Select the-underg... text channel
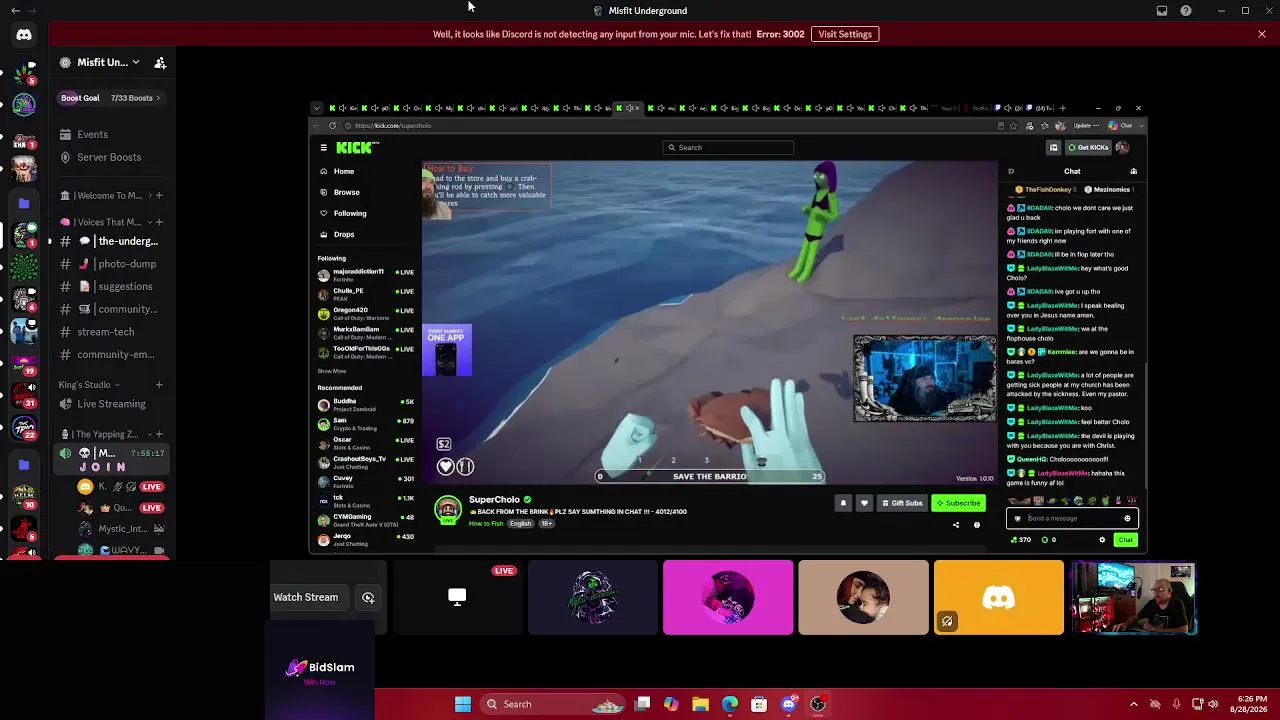1280x720 pixels. [111, 241]
